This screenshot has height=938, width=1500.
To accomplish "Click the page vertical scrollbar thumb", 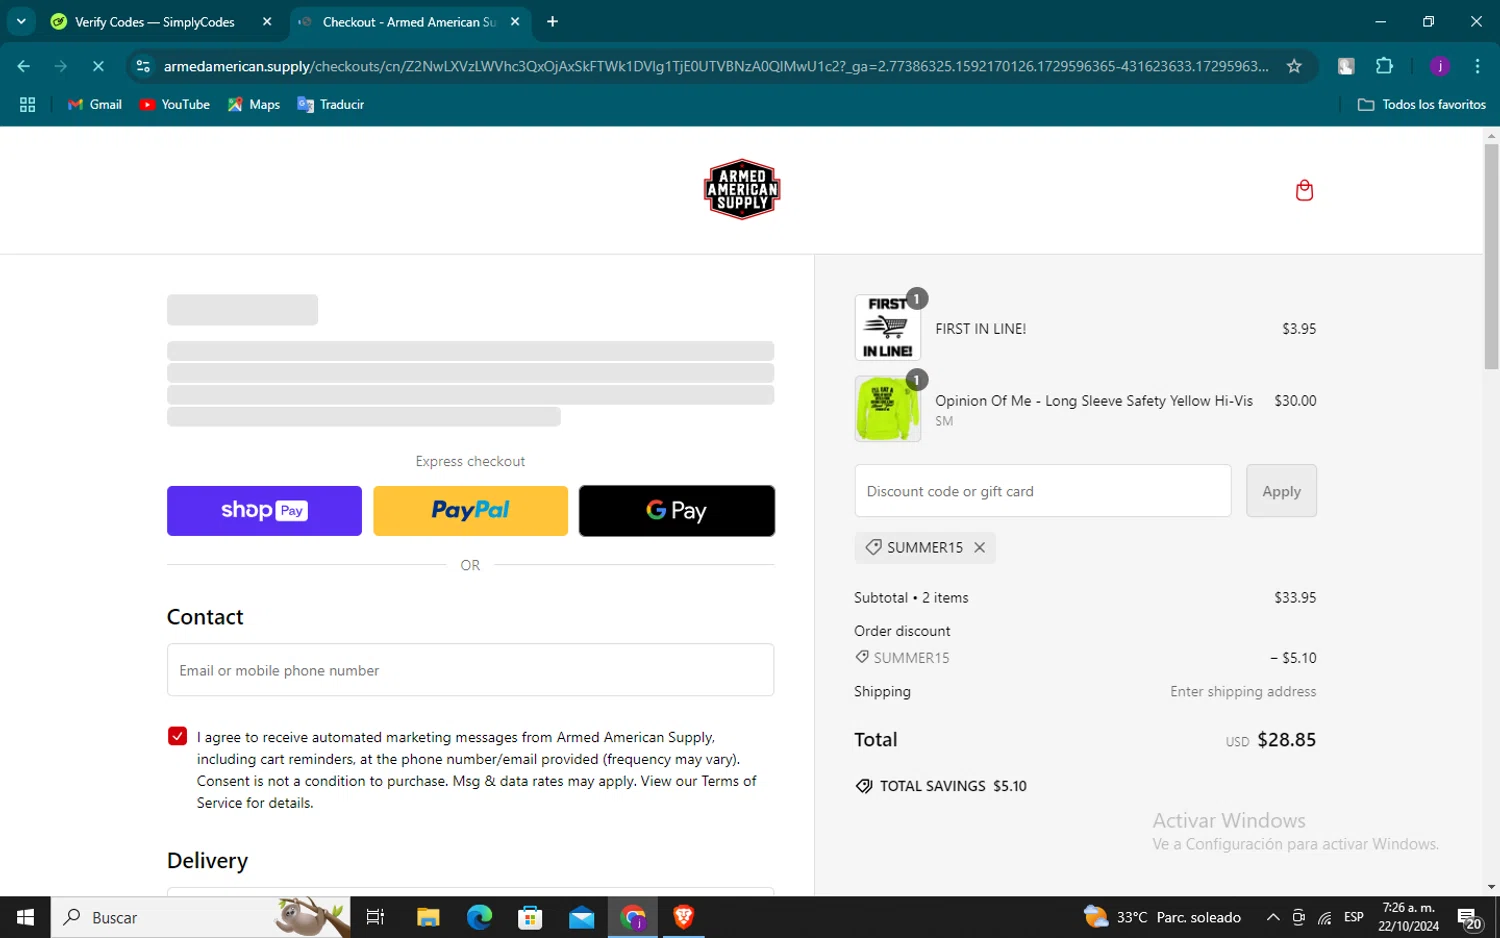I will pyautogui.click(x=1491, y=257).
